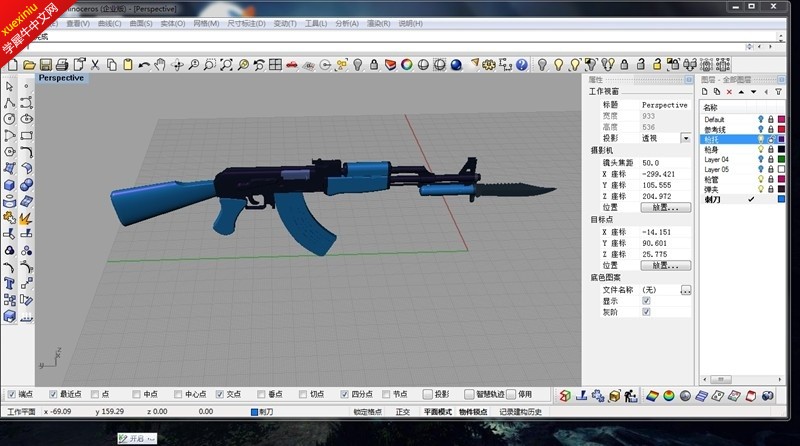Screen dimensions: 800x446
Task: Open the 曲面(S) menu
Action: tap(141, 23)
